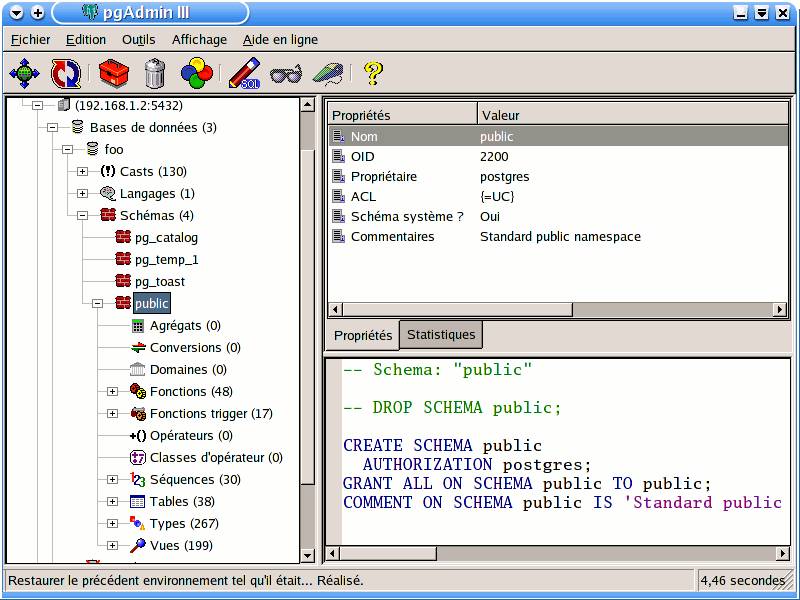The height and width of the screenshot is (600, 800).
Task: Select the ACL property row
Action: pos(558,196)
